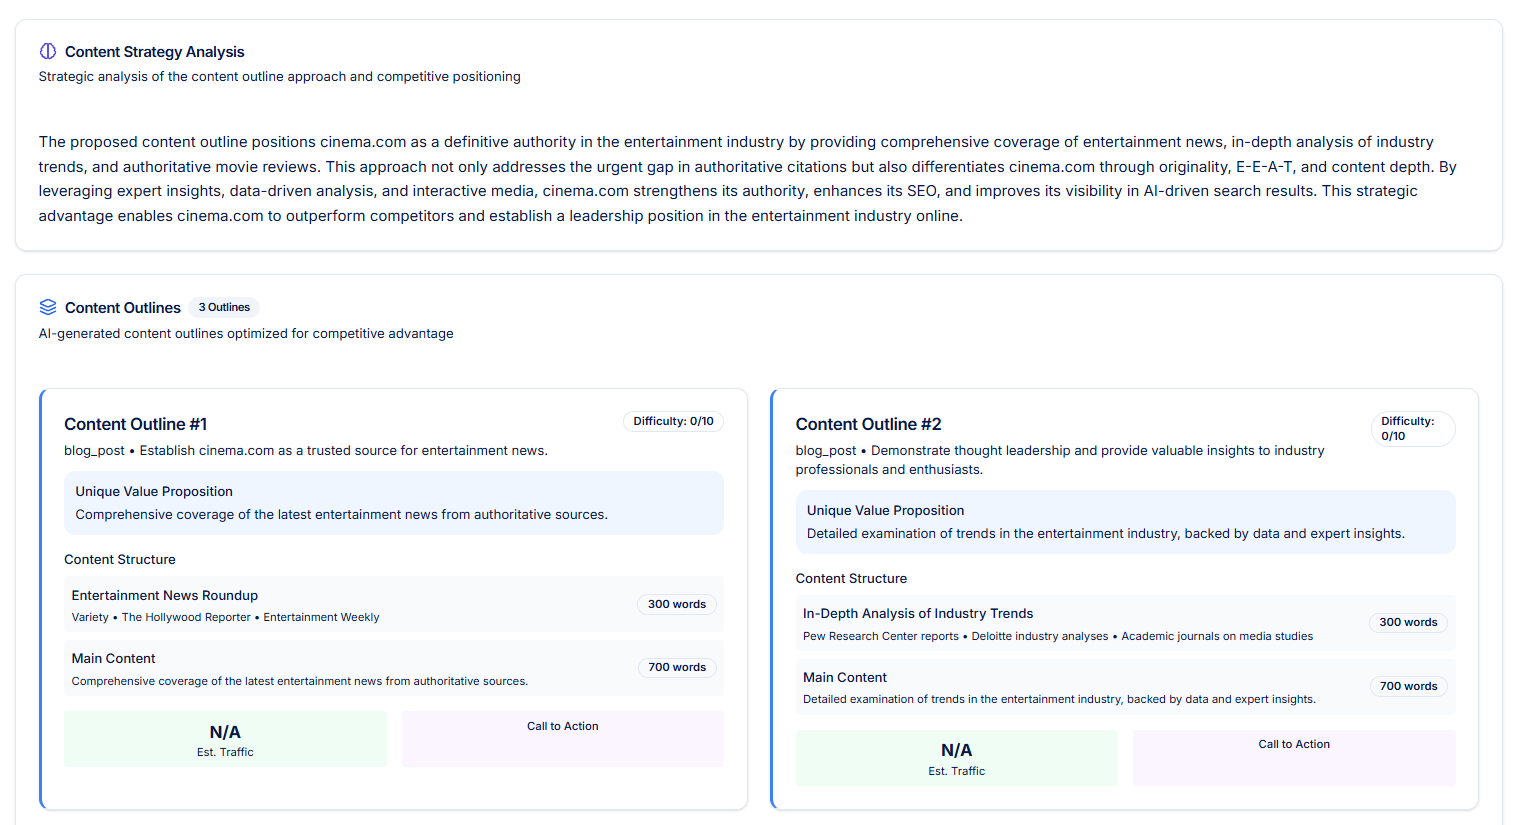Viewport: 1518px width, 825px height.
Task: Click the Call to Action box in Outline #2
Action: pyautogui.click(x=1293, y=757)
